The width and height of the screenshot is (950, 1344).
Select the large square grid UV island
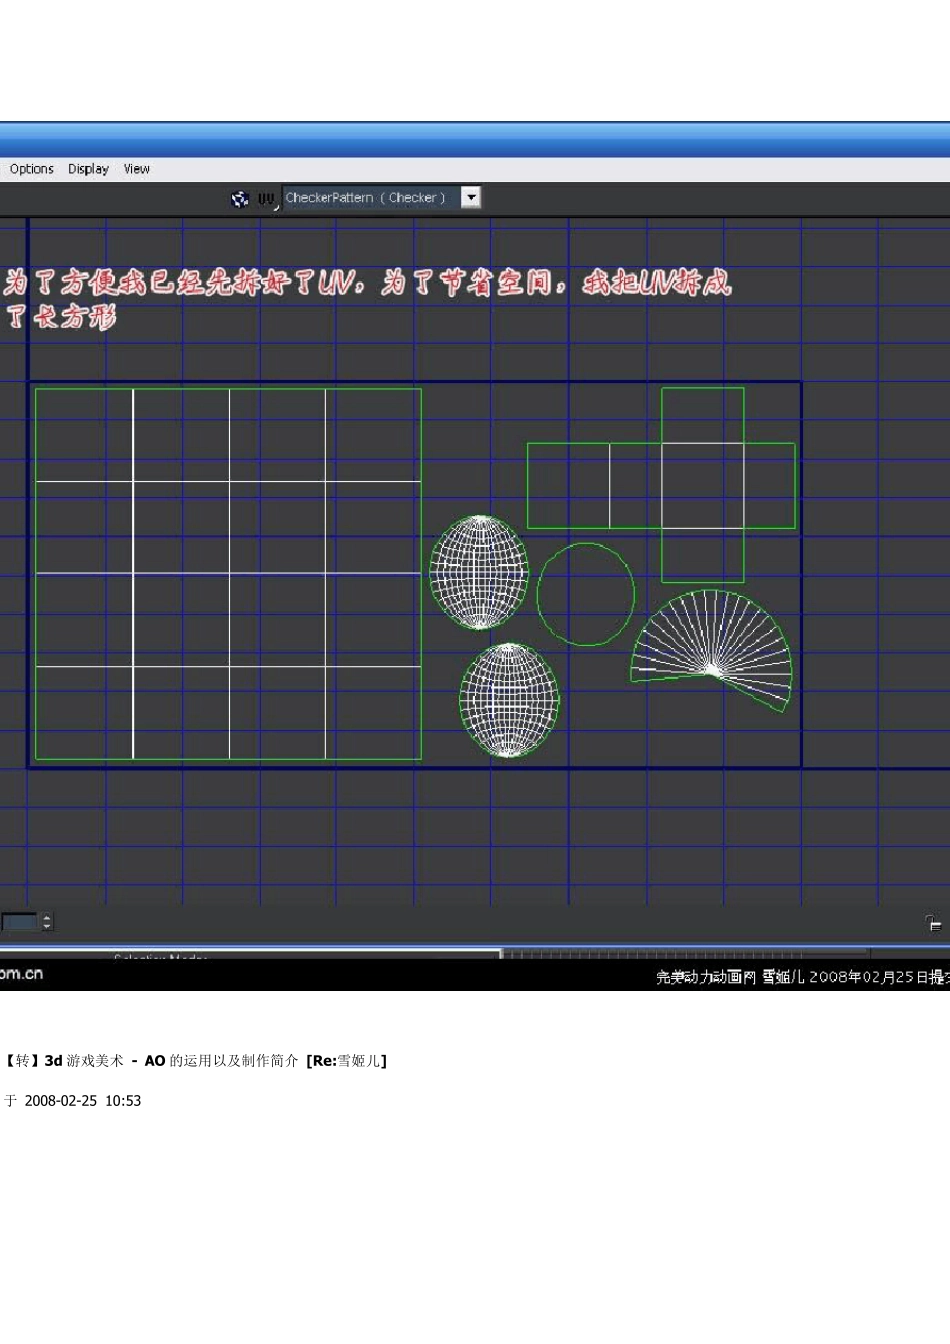228,574
